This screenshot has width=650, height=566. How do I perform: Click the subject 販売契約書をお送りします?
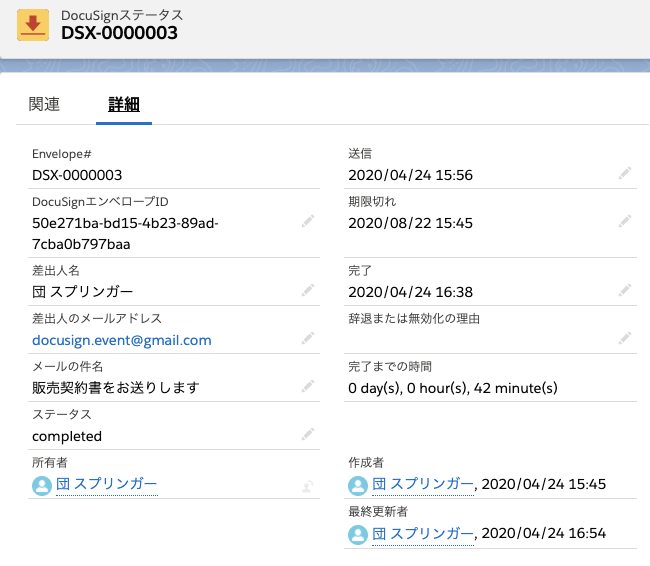pos(116,388)
